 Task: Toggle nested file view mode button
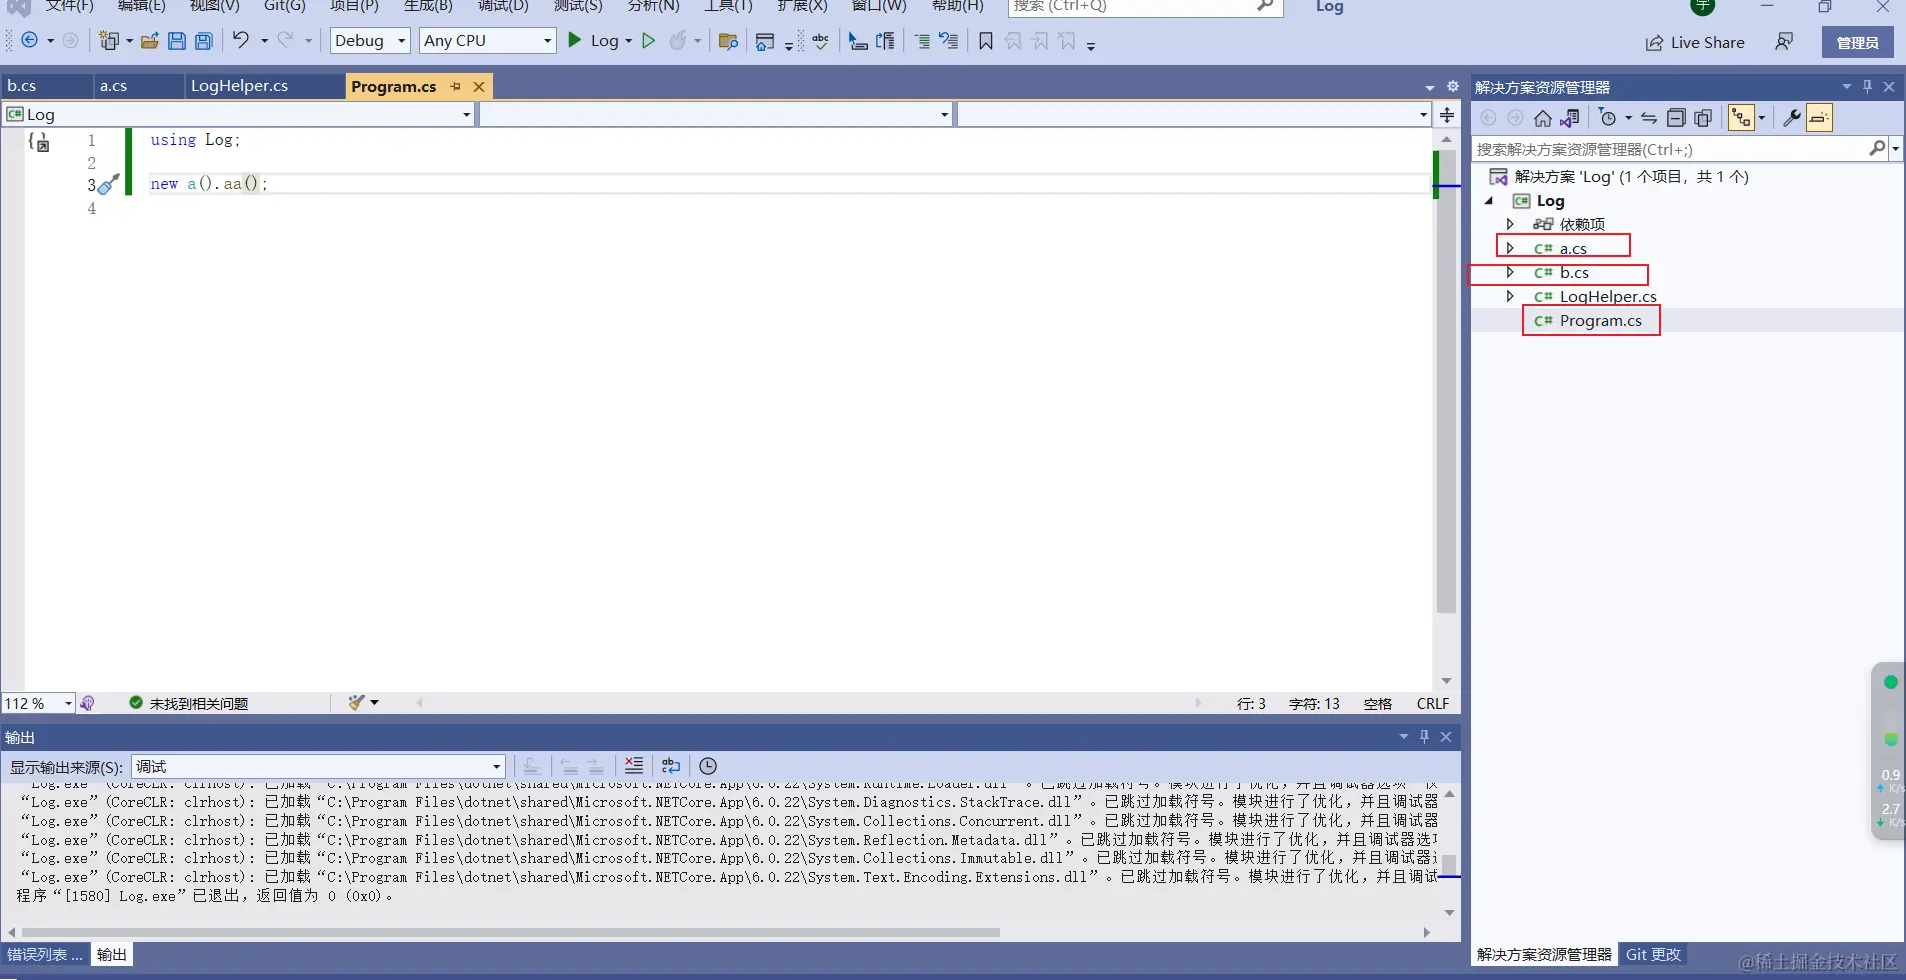[x=1742, y=118]
